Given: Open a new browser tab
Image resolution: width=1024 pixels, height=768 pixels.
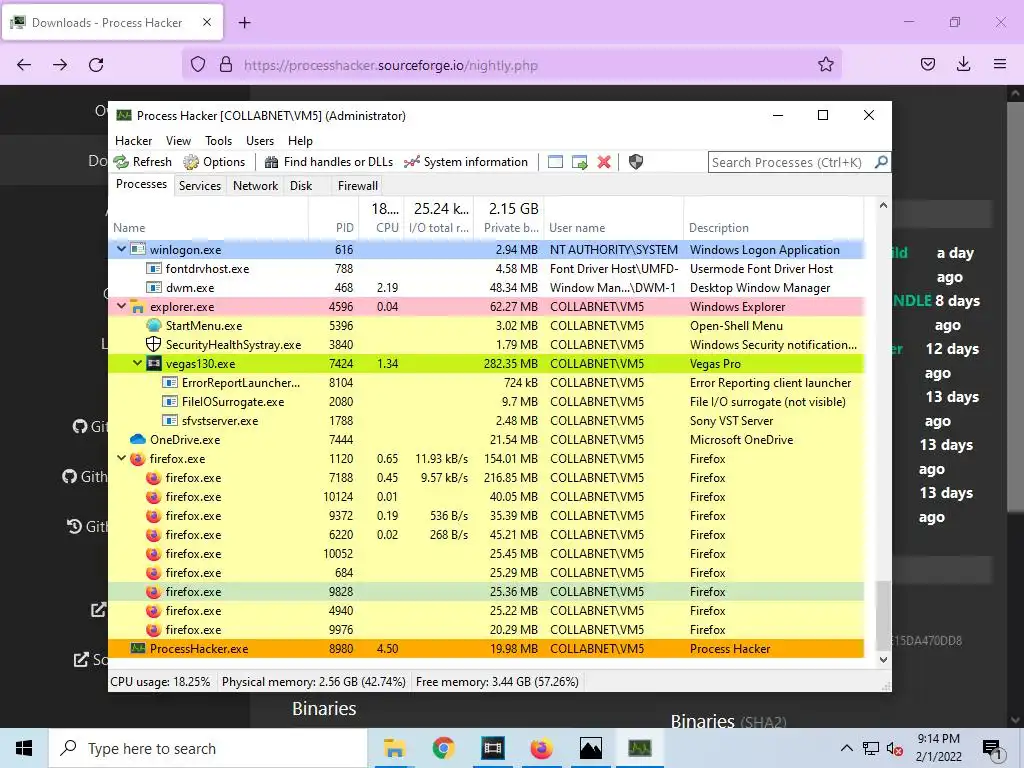Looking at the screenshot, I should (244, 23).
